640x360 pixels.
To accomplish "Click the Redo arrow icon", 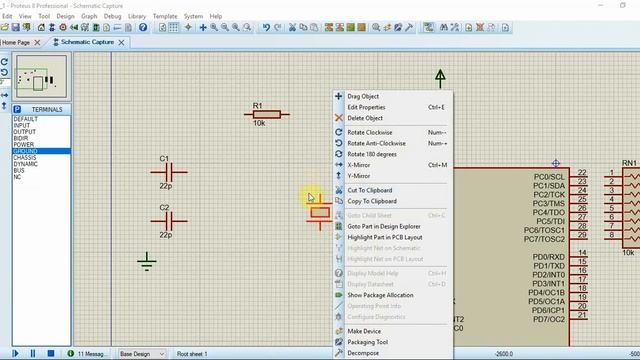I will 278,27.
